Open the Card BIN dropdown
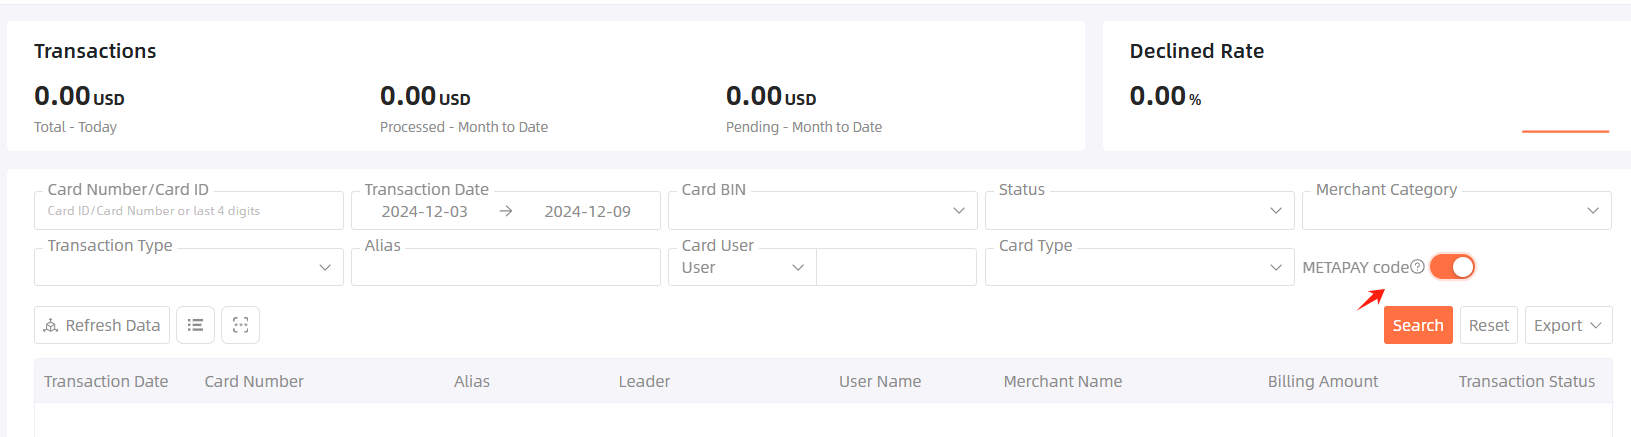Screen dimensions: 1631x437 pyautogui.click(x=823, y=211)
